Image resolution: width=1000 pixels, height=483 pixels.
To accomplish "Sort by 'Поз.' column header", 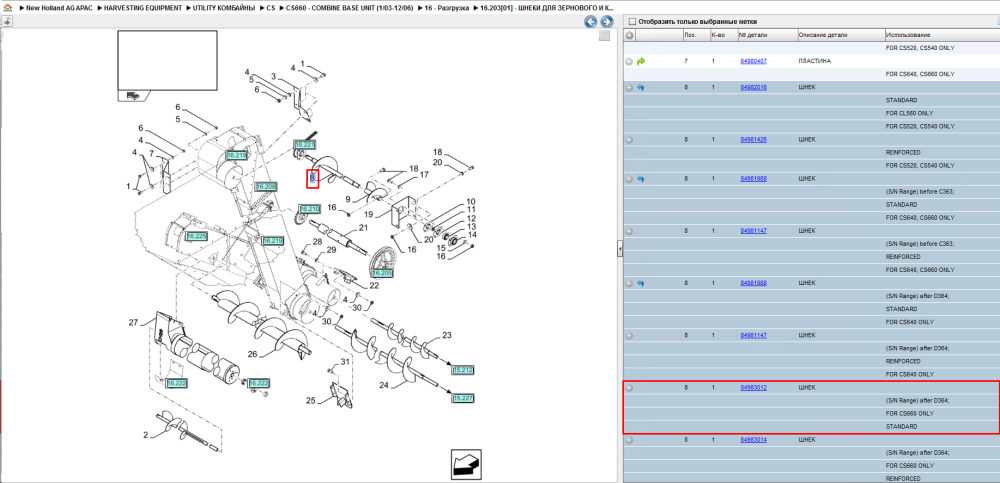I will pos(695,35).
